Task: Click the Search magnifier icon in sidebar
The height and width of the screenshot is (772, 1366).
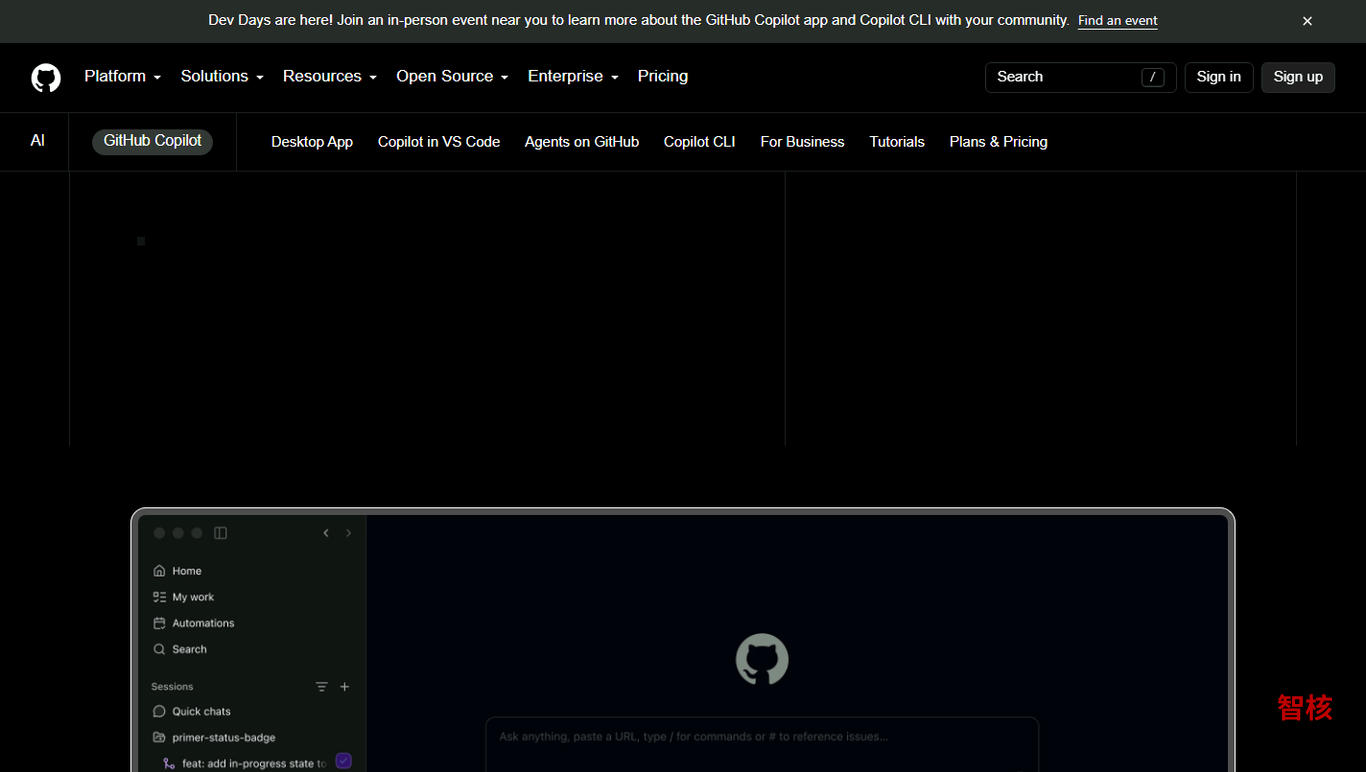Action: (159, 649)
